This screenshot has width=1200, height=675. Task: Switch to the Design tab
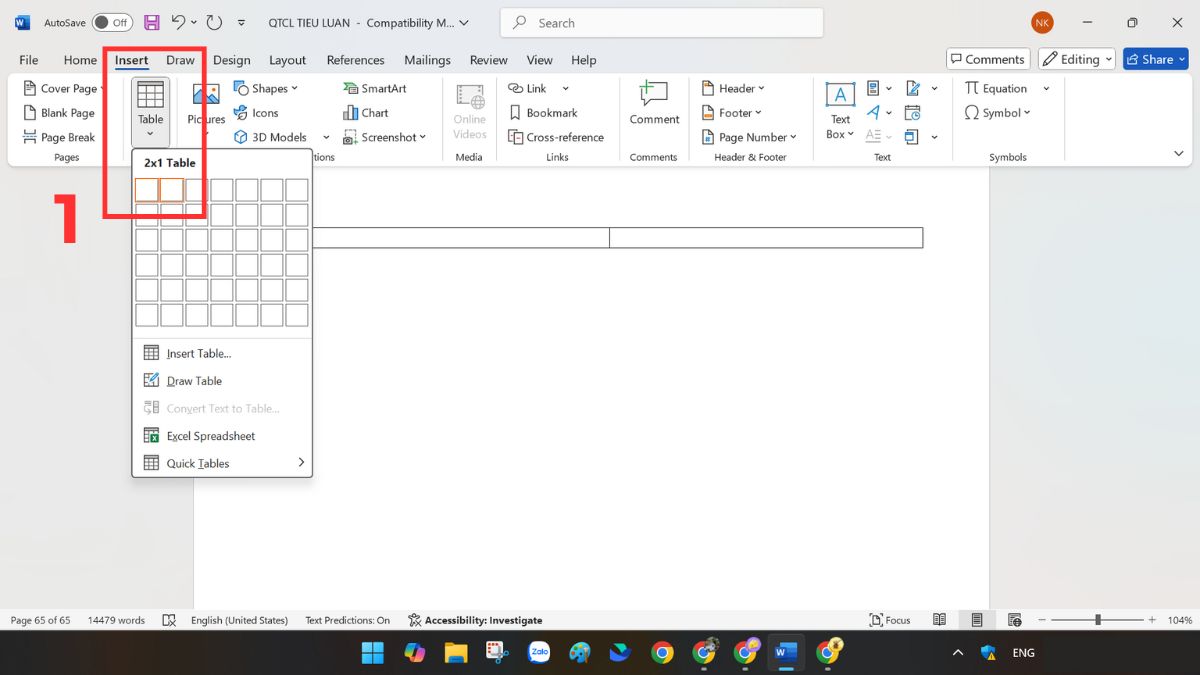[232, 60]
